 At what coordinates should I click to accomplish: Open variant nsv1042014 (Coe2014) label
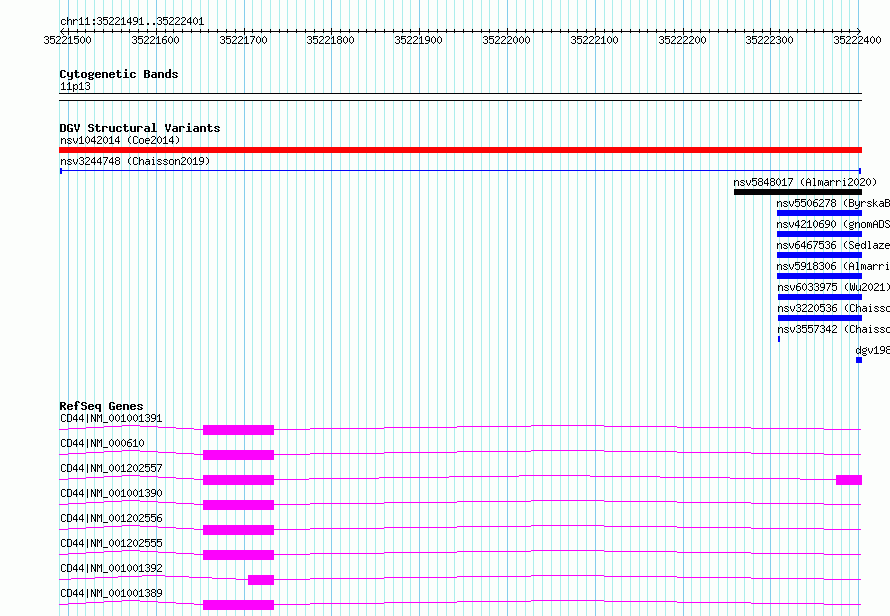tap(120, 140)
